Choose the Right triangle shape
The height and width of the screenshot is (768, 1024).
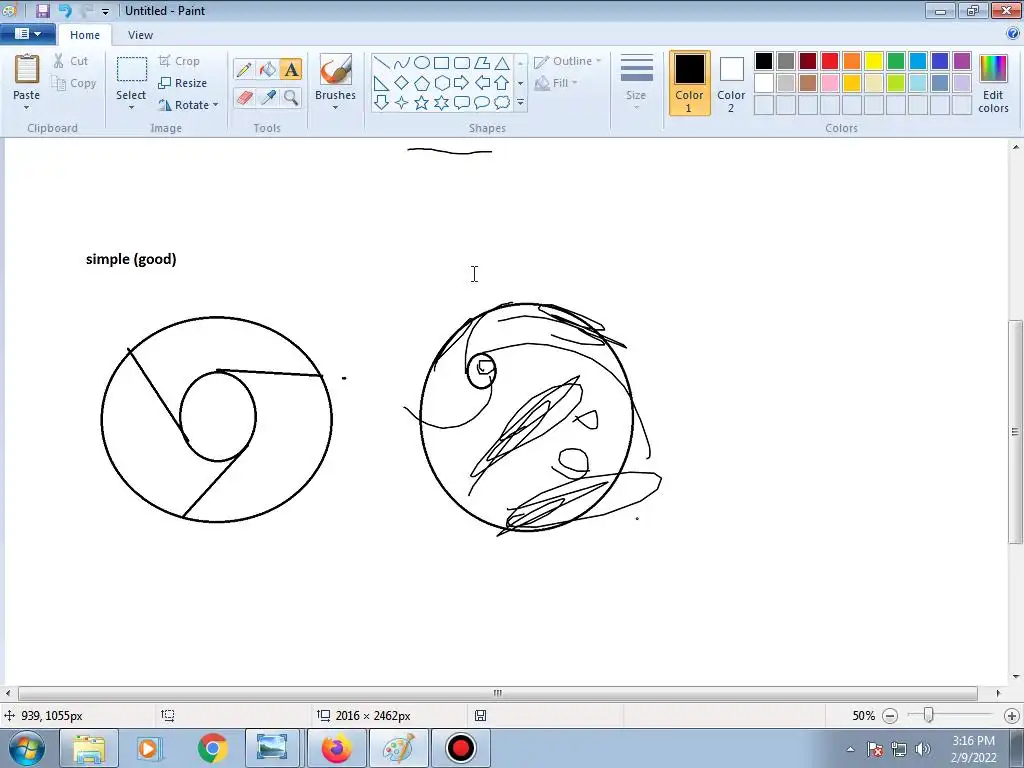click(381, 83)
